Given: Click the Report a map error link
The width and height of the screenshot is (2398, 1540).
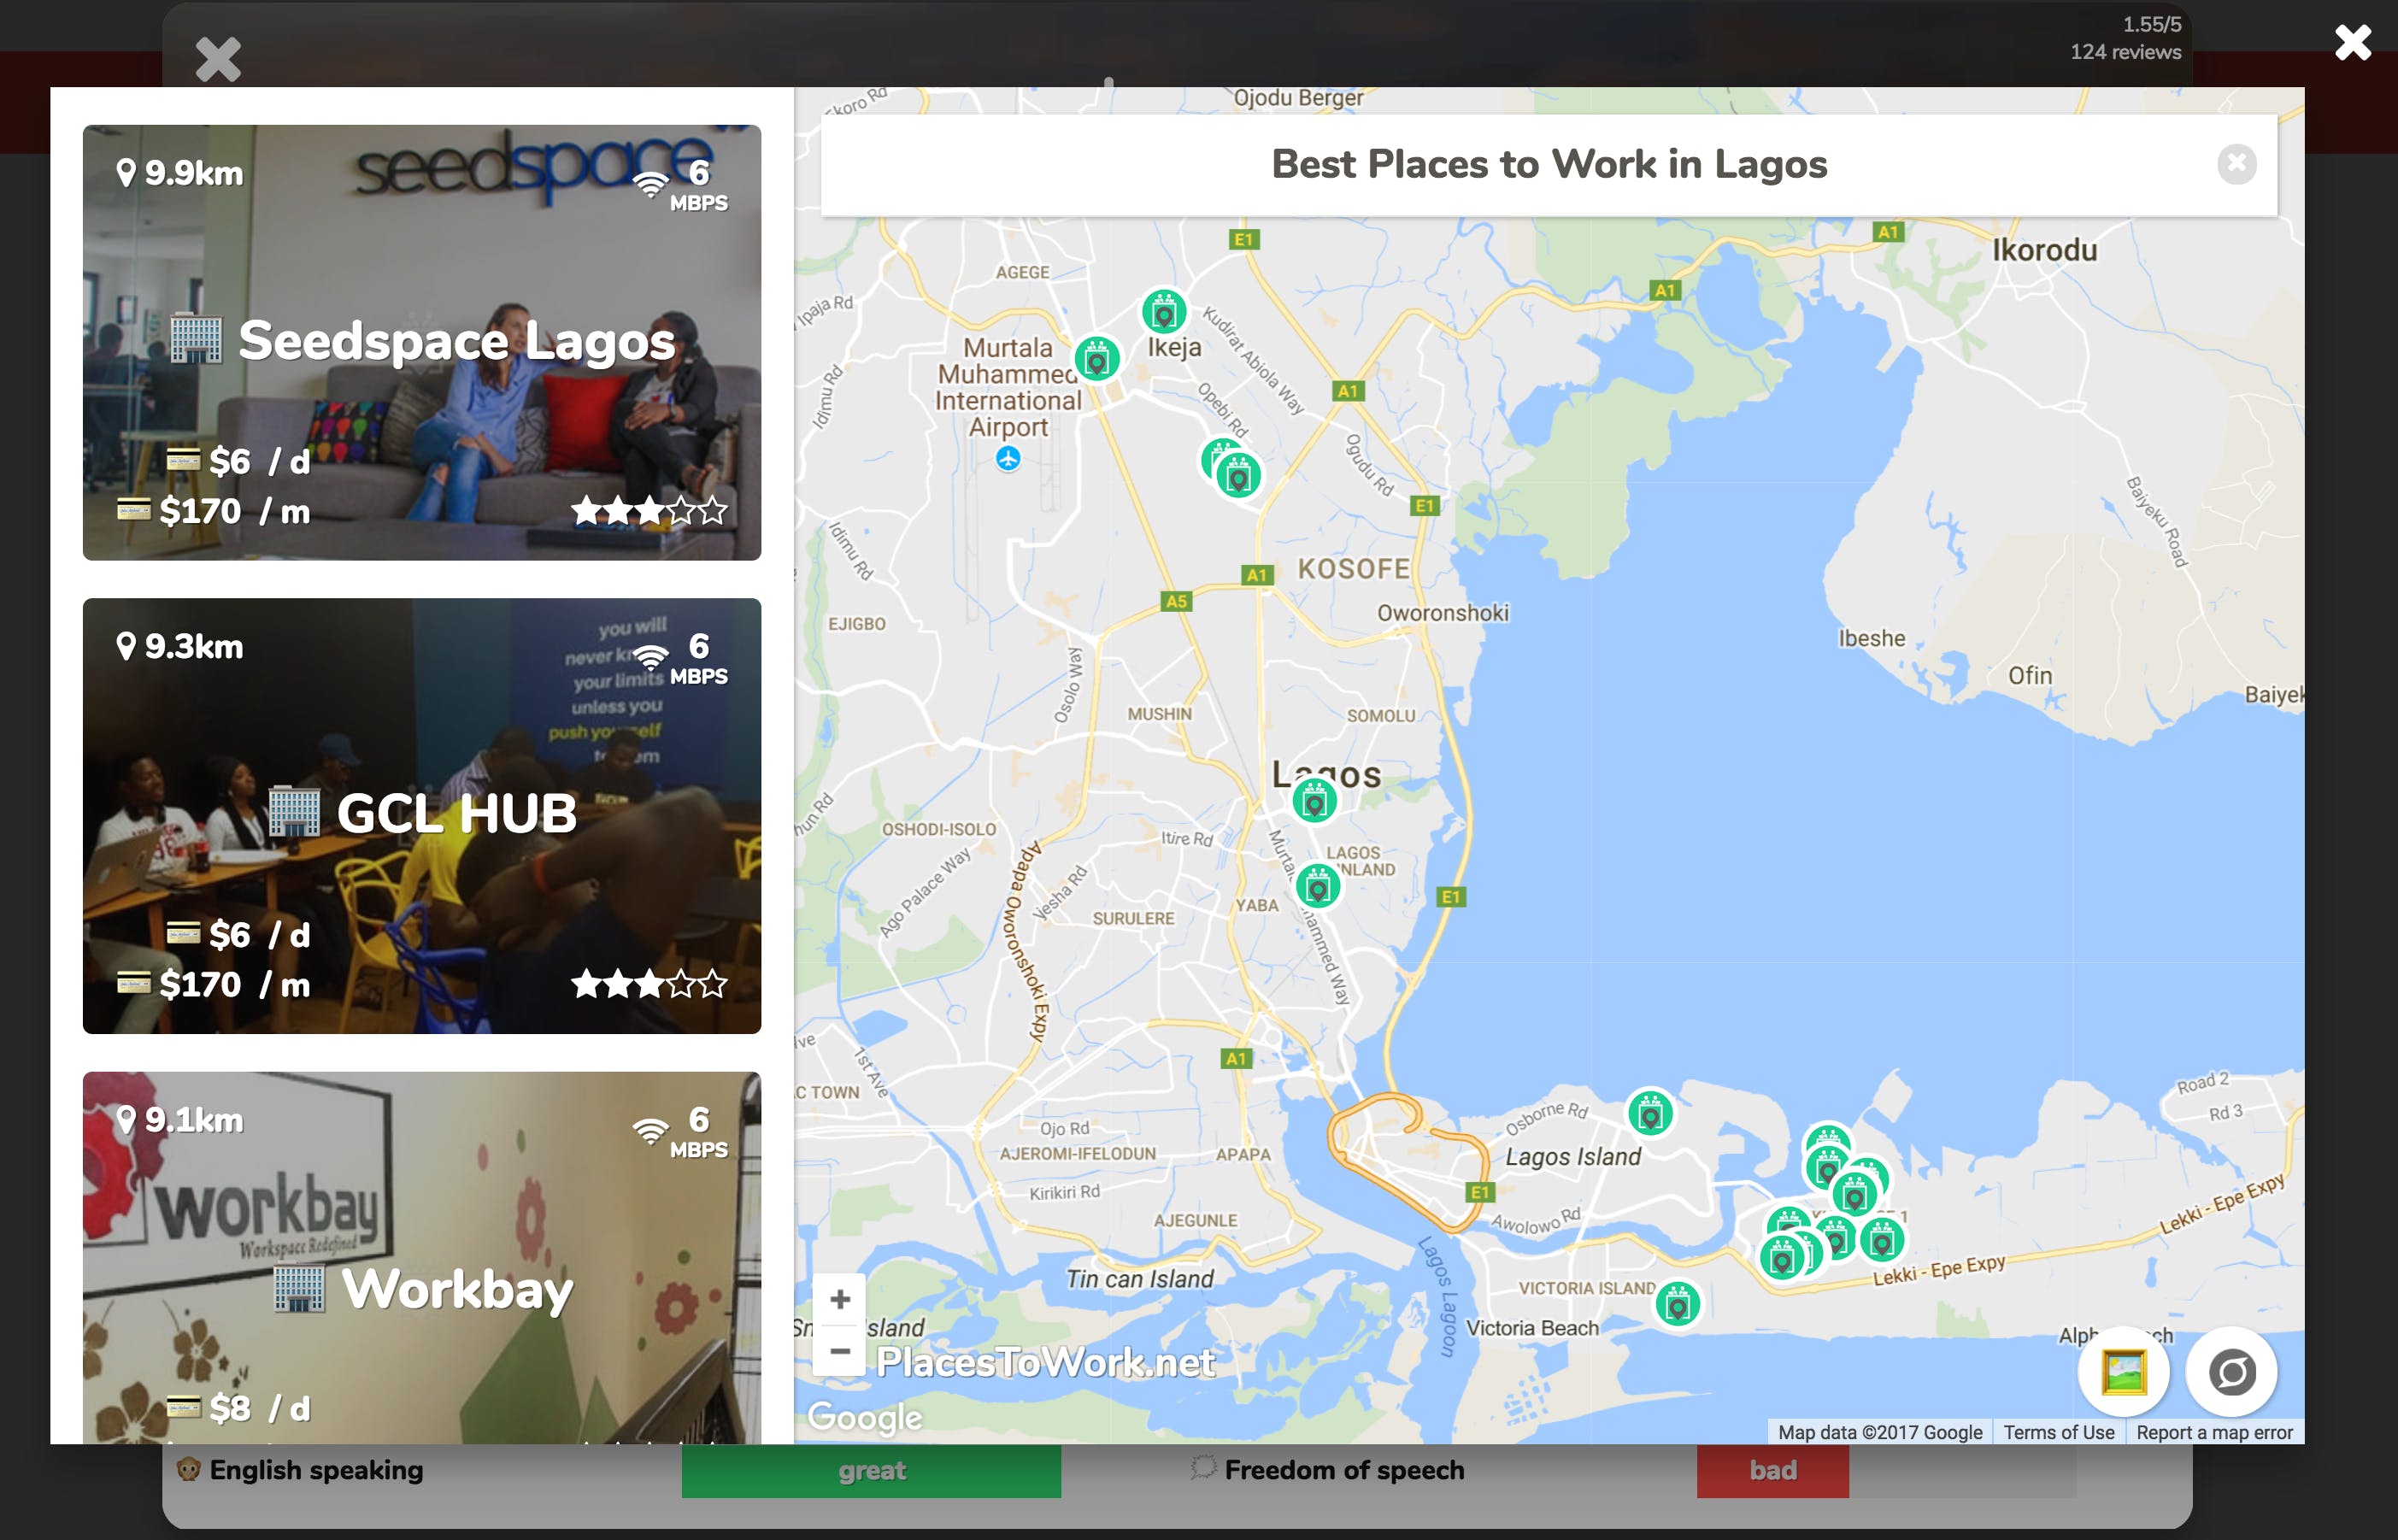Looking at the screenshot, I should 2214,1432.
